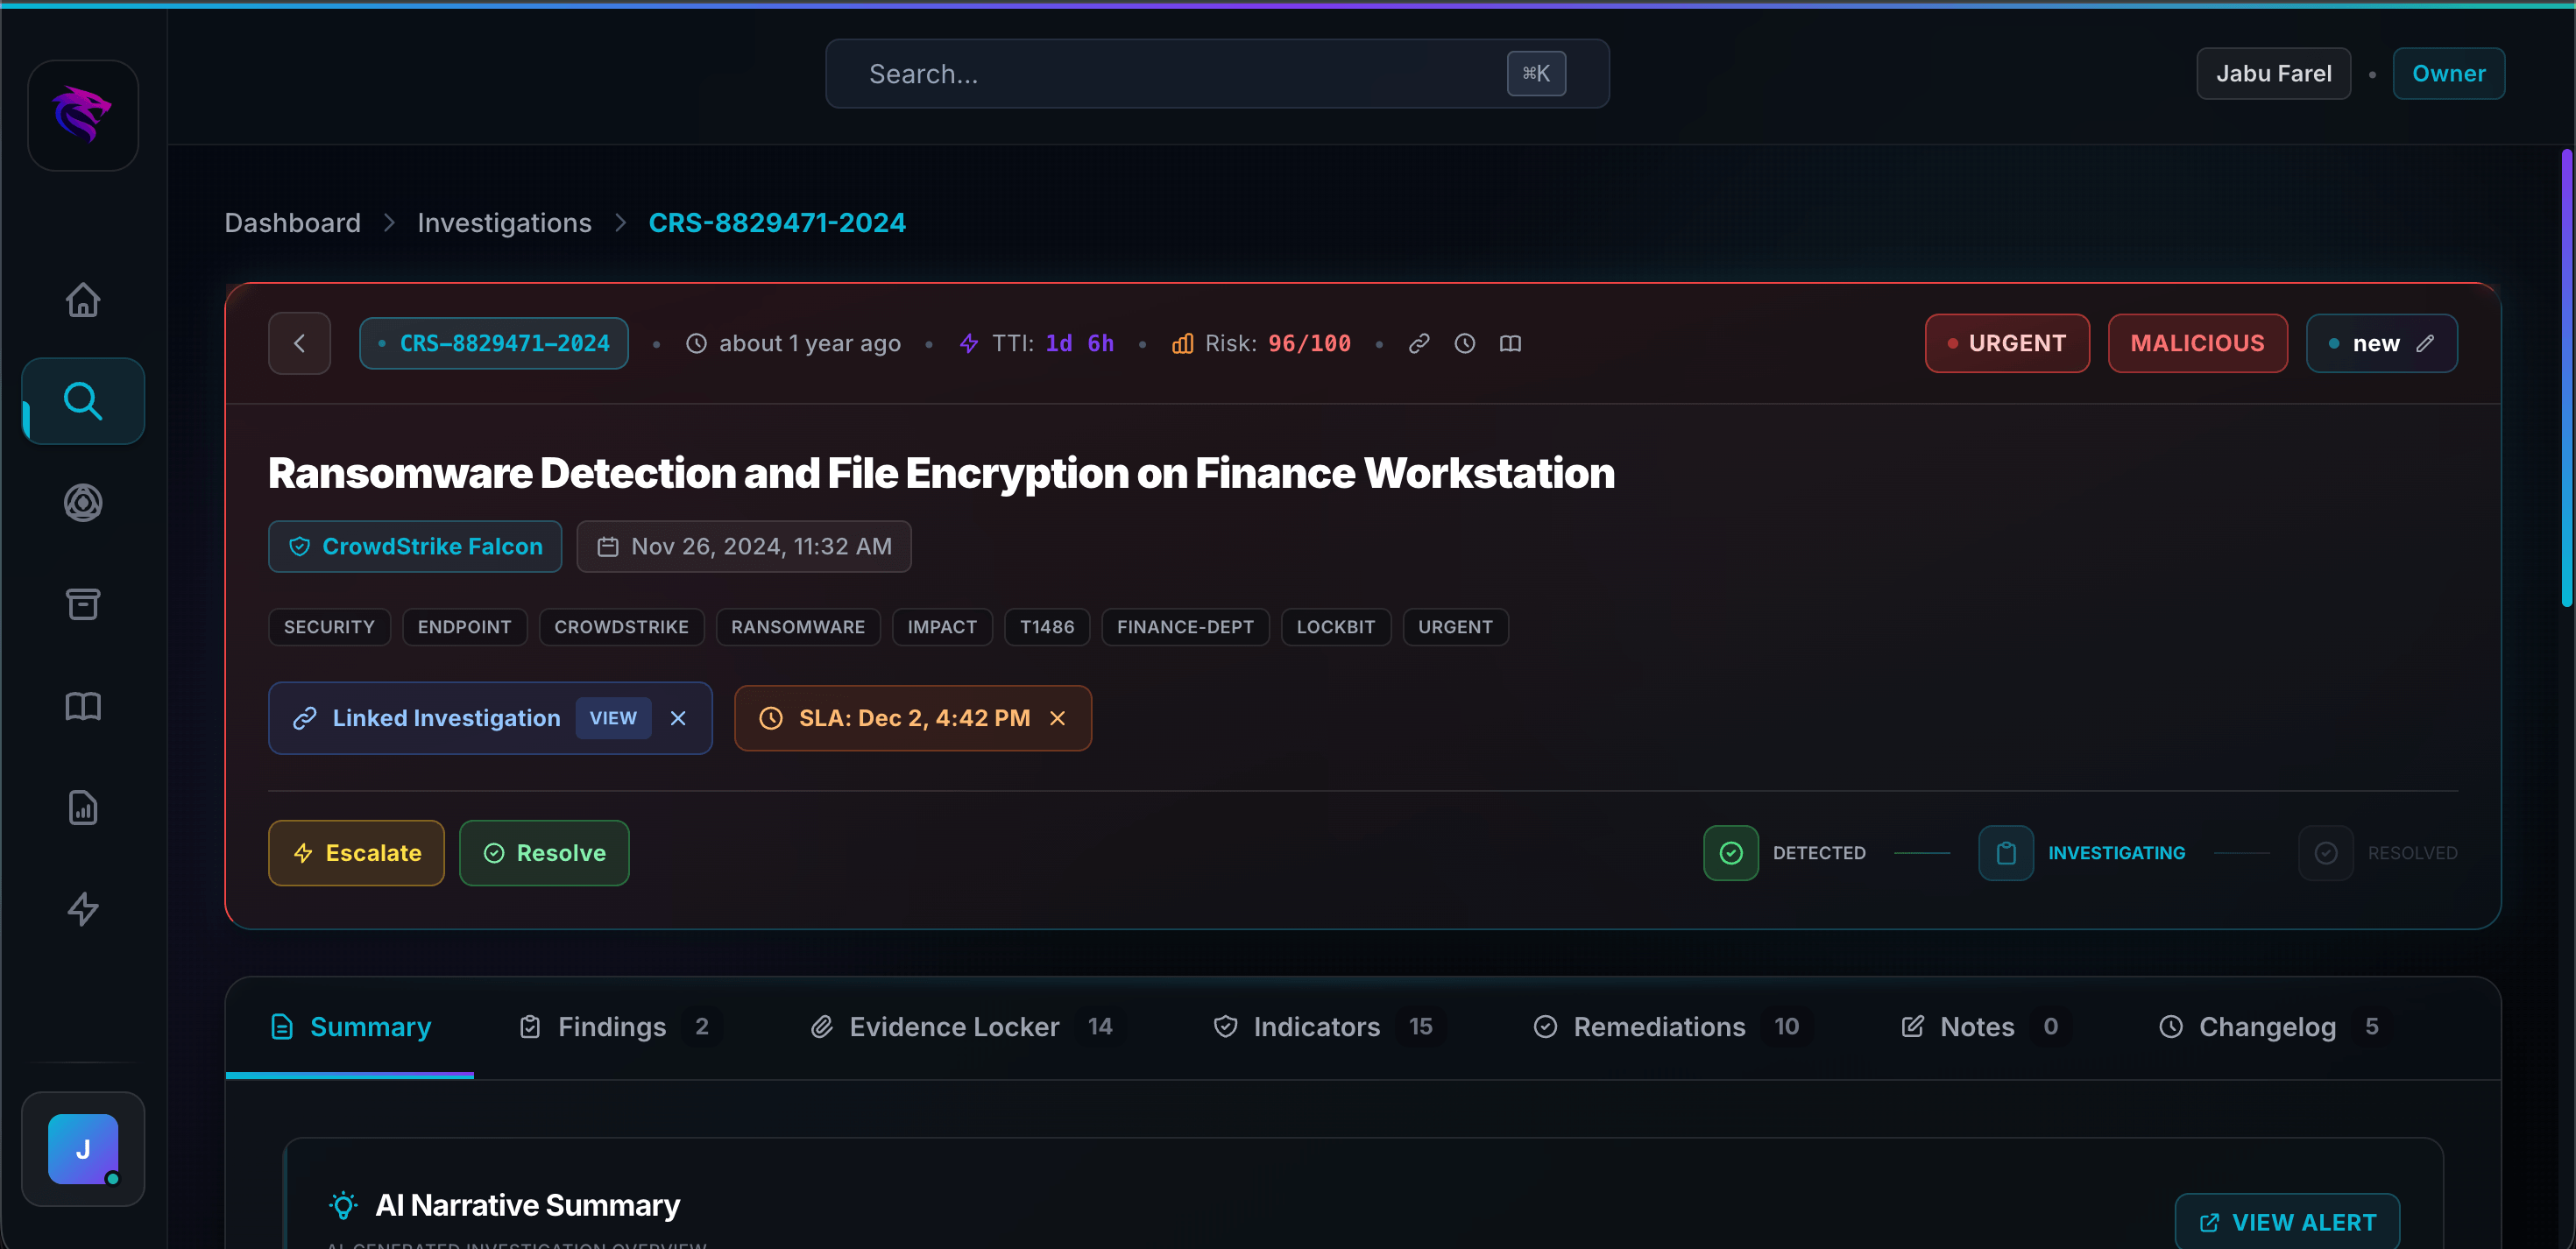Open the detections radar icon in sidebar
2576x1249 pixels.
[83, 503]
